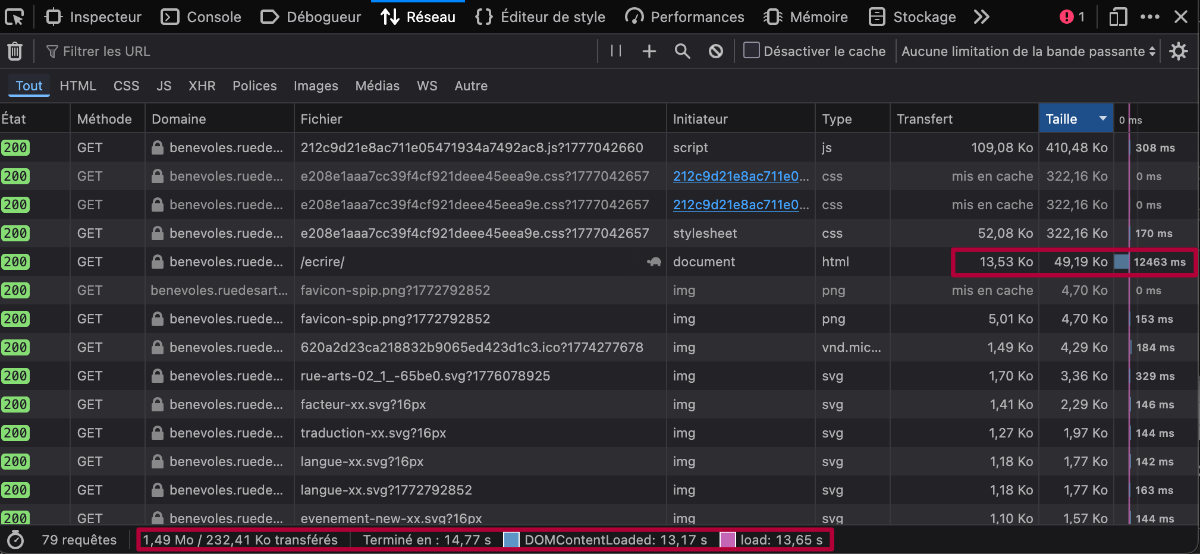The width and height of the screenshot is (1200, 554).
Task: Filter requests by XHR type
Action: pos(201,86)
